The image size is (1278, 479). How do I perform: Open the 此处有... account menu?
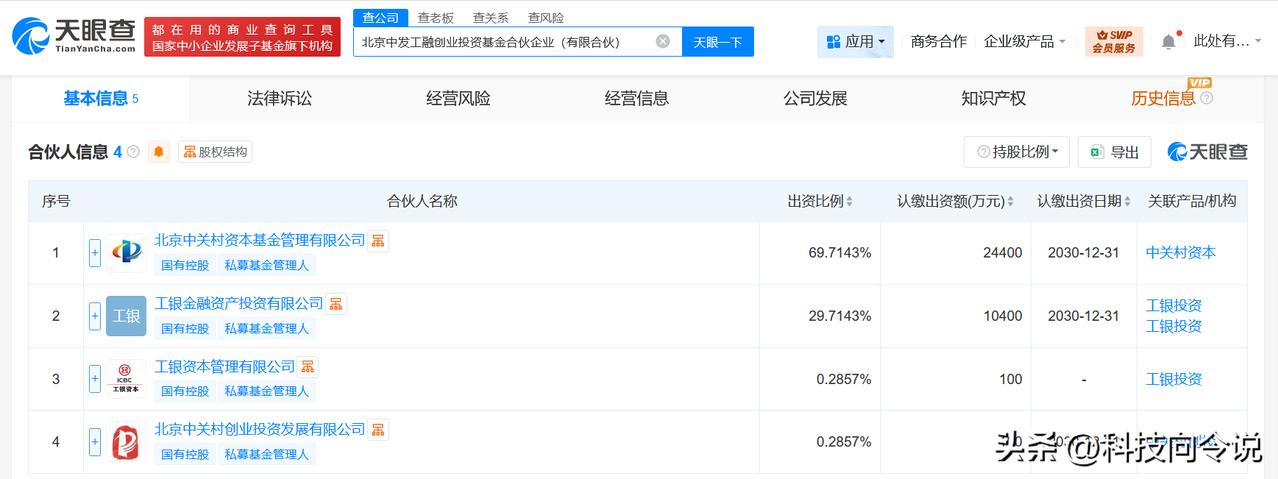tap(1227, 41)
